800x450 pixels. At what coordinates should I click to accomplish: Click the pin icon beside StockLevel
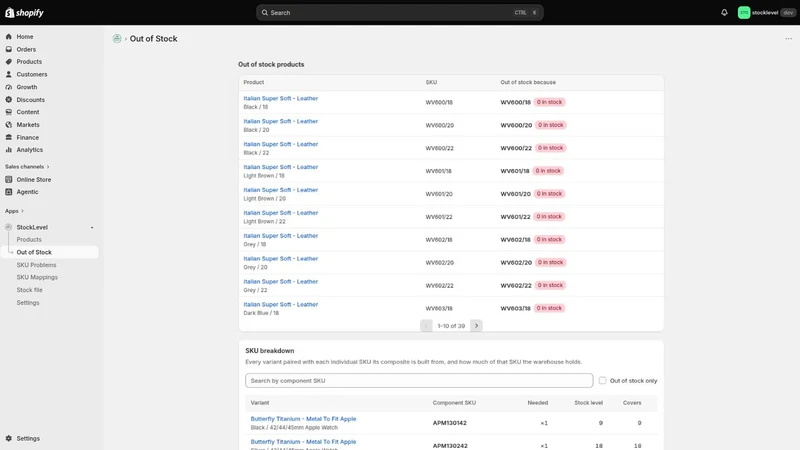pyautogui.click(x=92, y=228)
